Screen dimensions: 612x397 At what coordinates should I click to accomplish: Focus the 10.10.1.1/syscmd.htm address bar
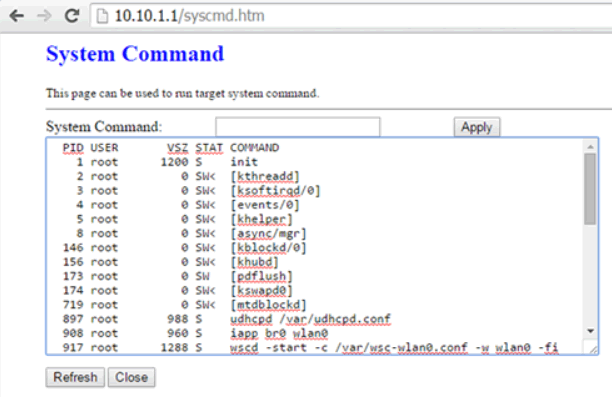coord(351,16)
